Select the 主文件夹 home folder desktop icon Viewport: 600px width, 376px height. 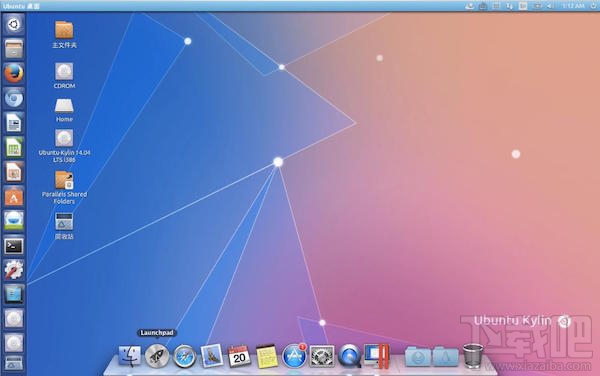click(x=64, y=34)
